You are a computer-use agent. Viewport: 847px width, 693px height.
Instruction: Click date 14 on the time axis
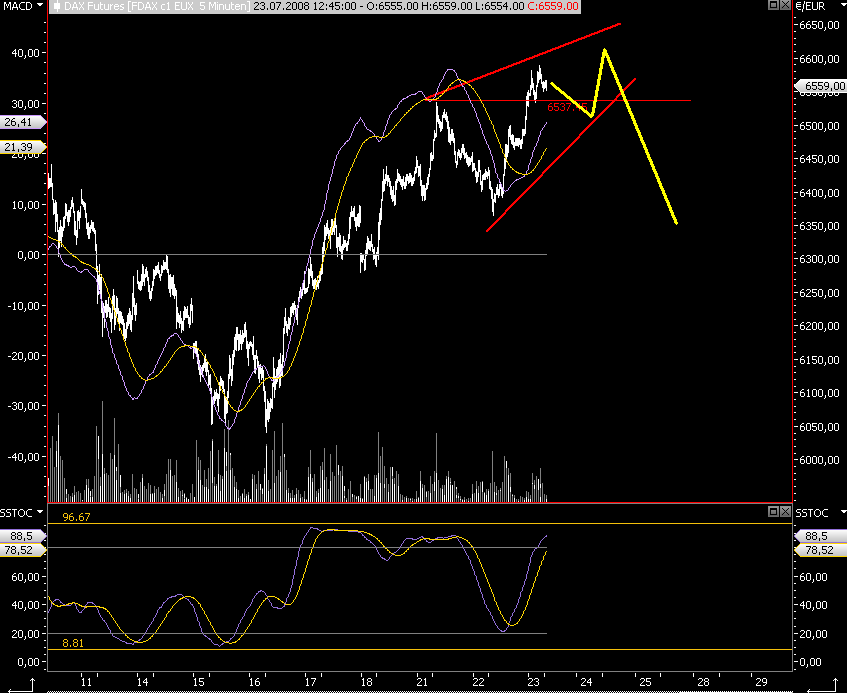(x=142, y=682)
